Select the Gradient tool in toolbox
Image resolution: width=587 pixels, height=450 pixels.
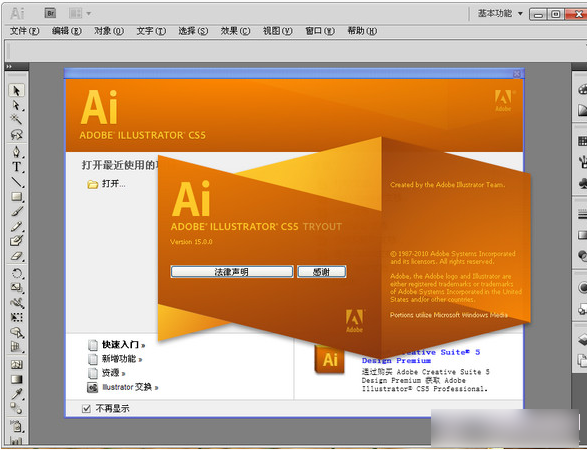(x=16, y=379)
